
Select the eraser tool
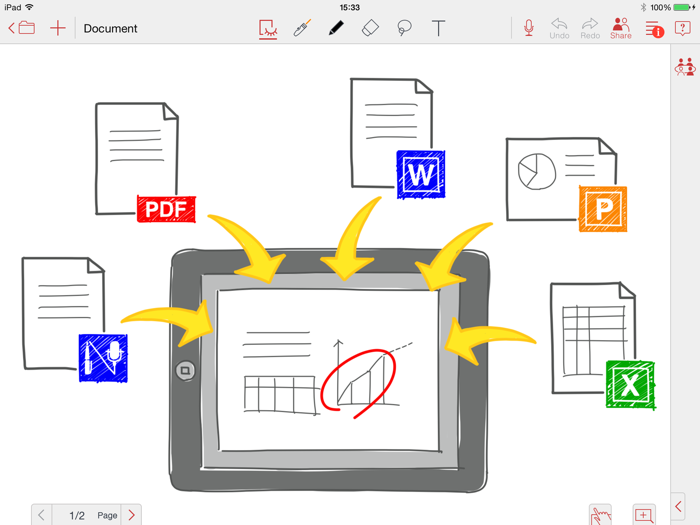[370, 28]
